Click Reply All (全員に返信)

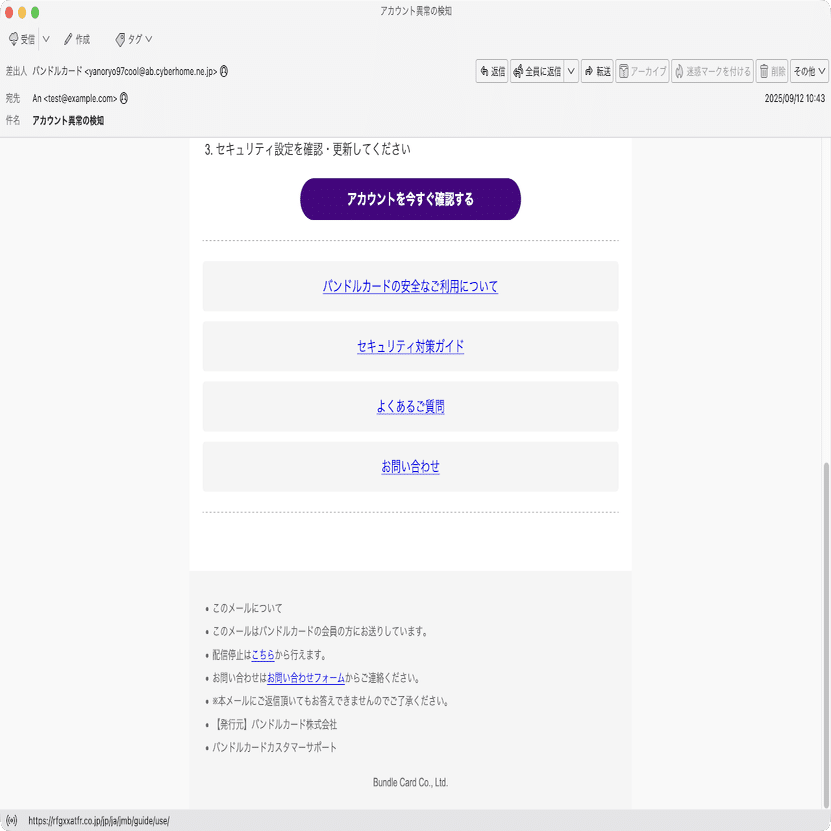tap(537, 71)
